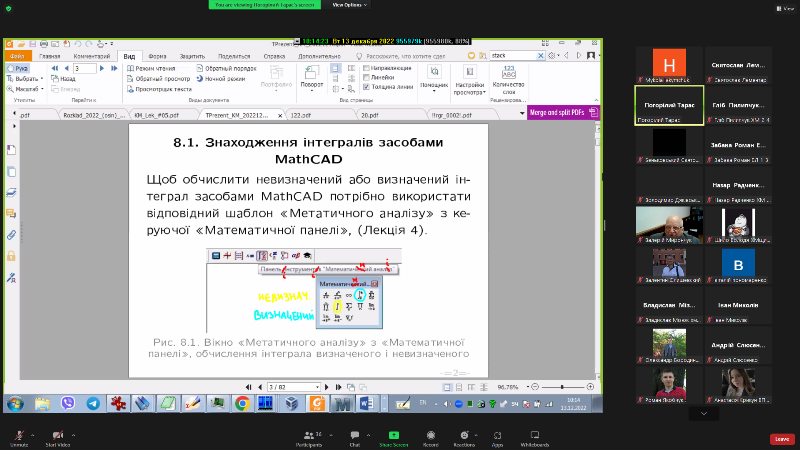Open Whiteboards from the Zoom toolbar
Image resolution: width=800 pixels, height=450 pixels.
click(534, 436)
